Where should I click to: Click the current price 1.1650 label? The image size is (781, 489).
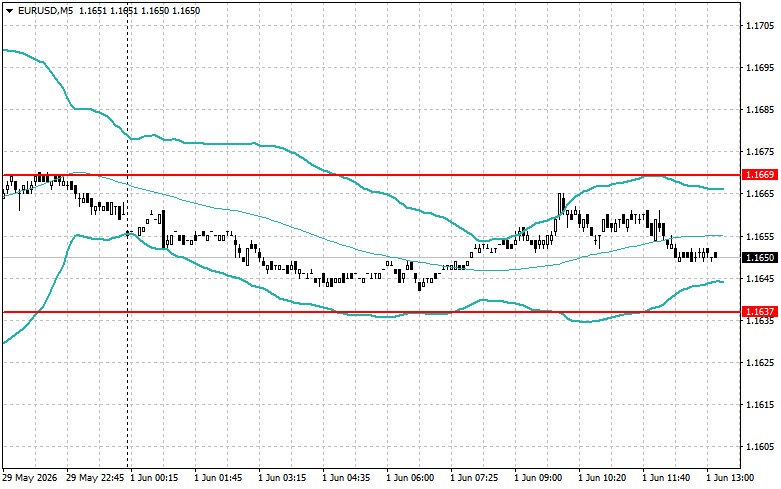point(760,257)
